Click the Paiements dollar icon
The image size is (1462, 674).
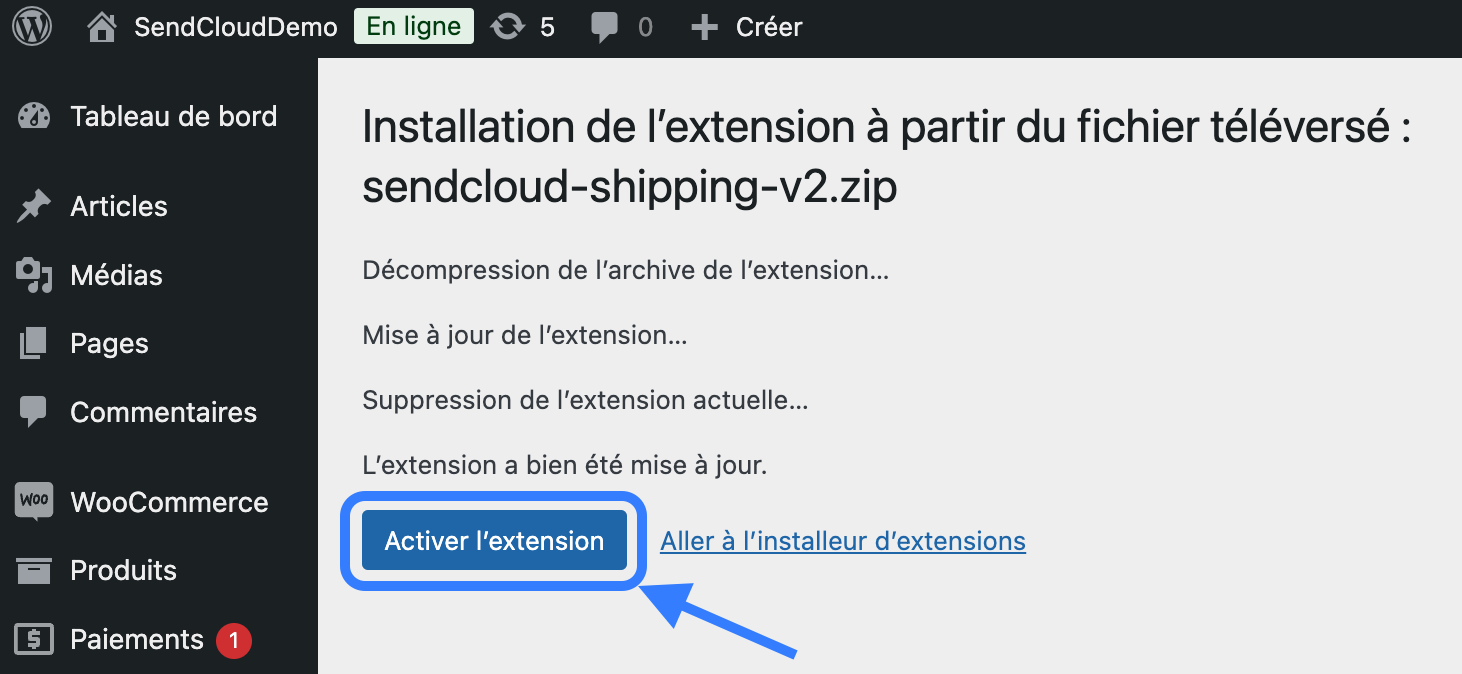point(34,639)
